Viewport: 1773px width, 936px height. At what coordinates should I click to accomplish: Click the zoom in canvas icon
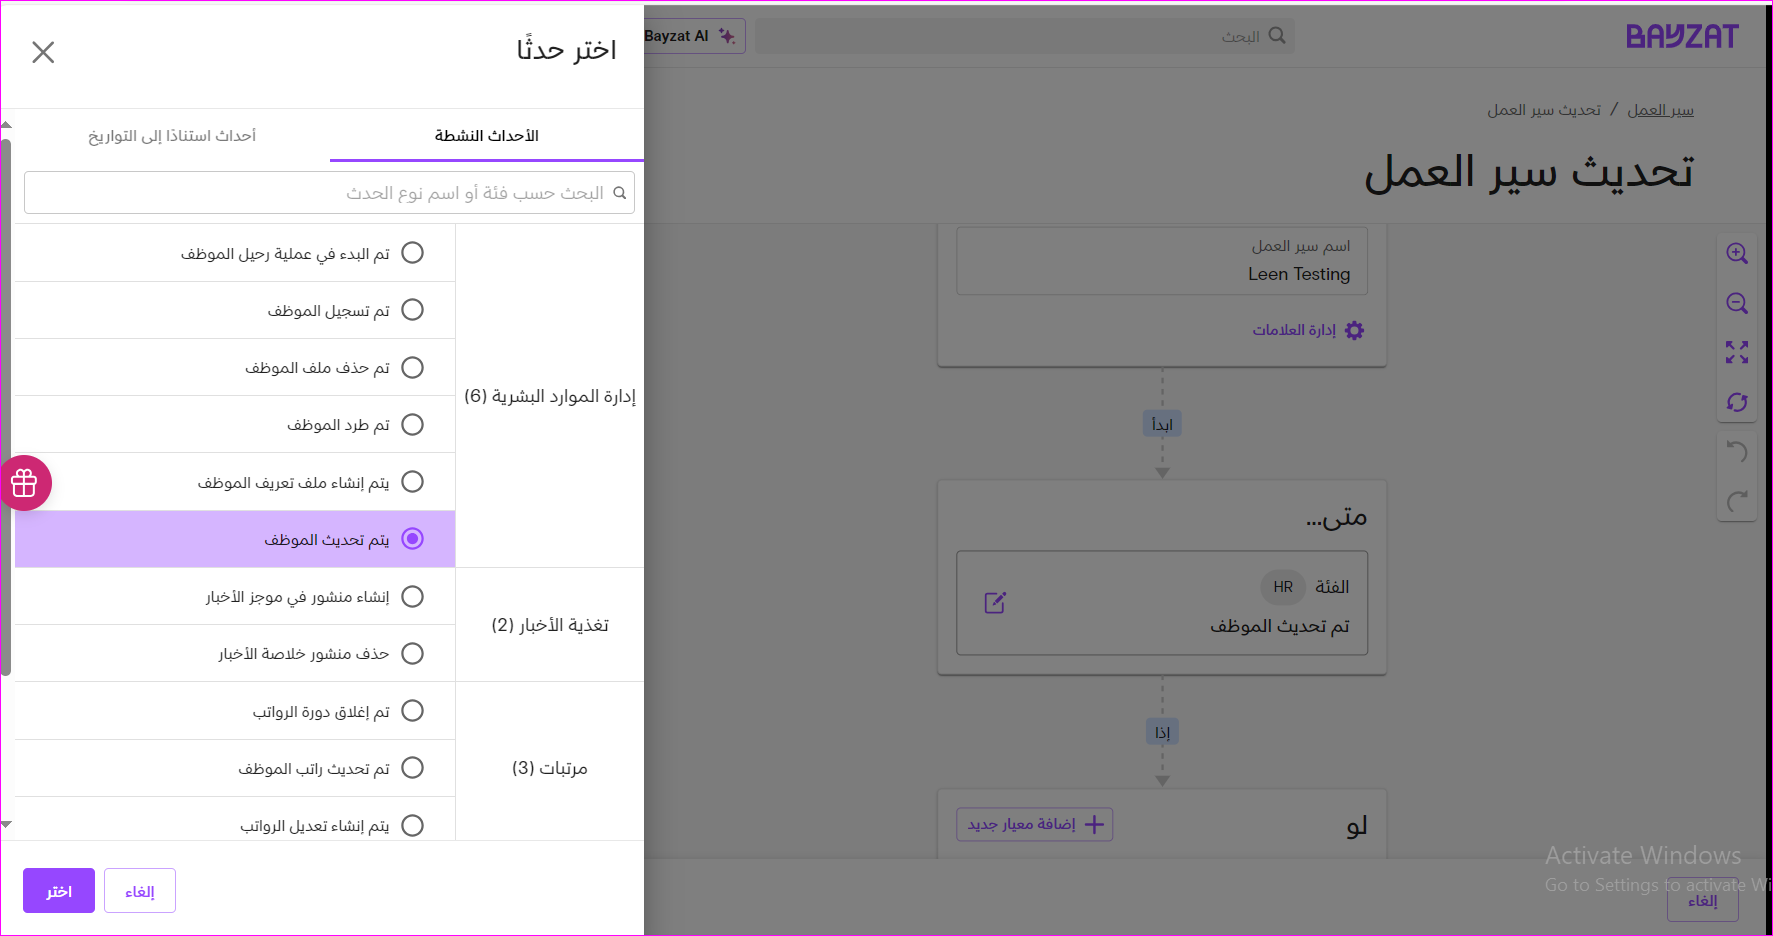(1737, 254)
